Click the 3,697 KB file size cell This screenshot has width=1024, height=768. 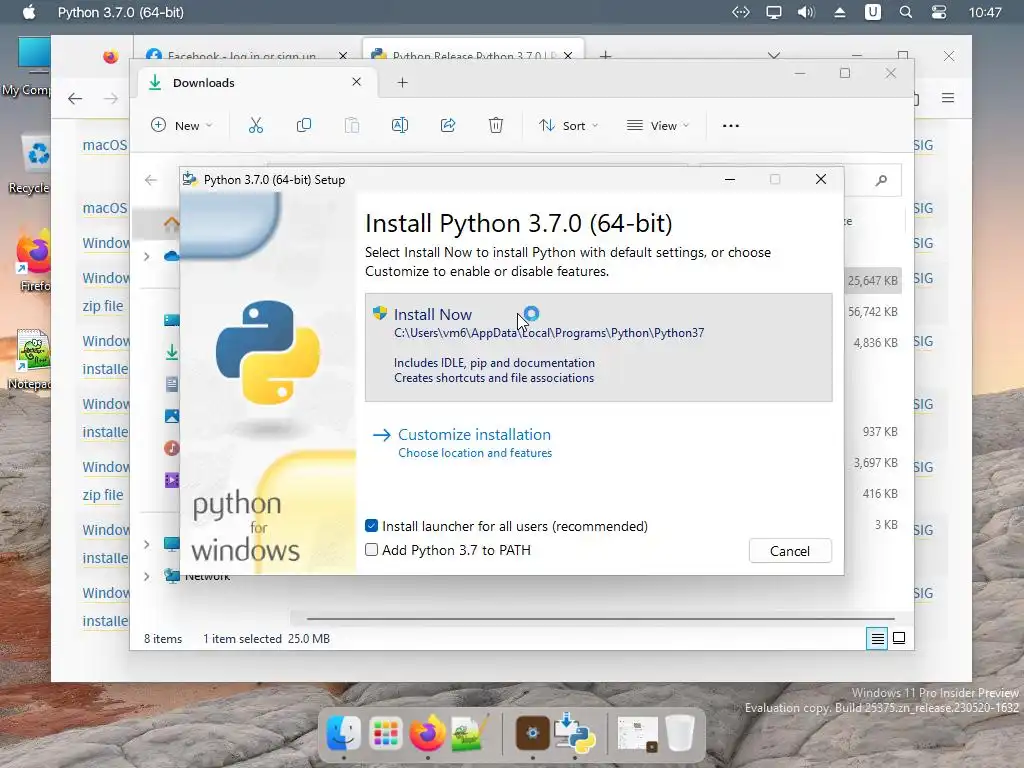875,462
